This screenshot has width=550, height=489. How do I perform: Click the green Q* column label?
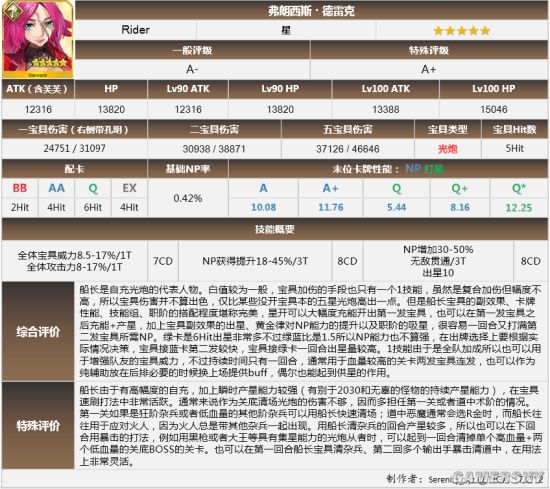point(518,188)
